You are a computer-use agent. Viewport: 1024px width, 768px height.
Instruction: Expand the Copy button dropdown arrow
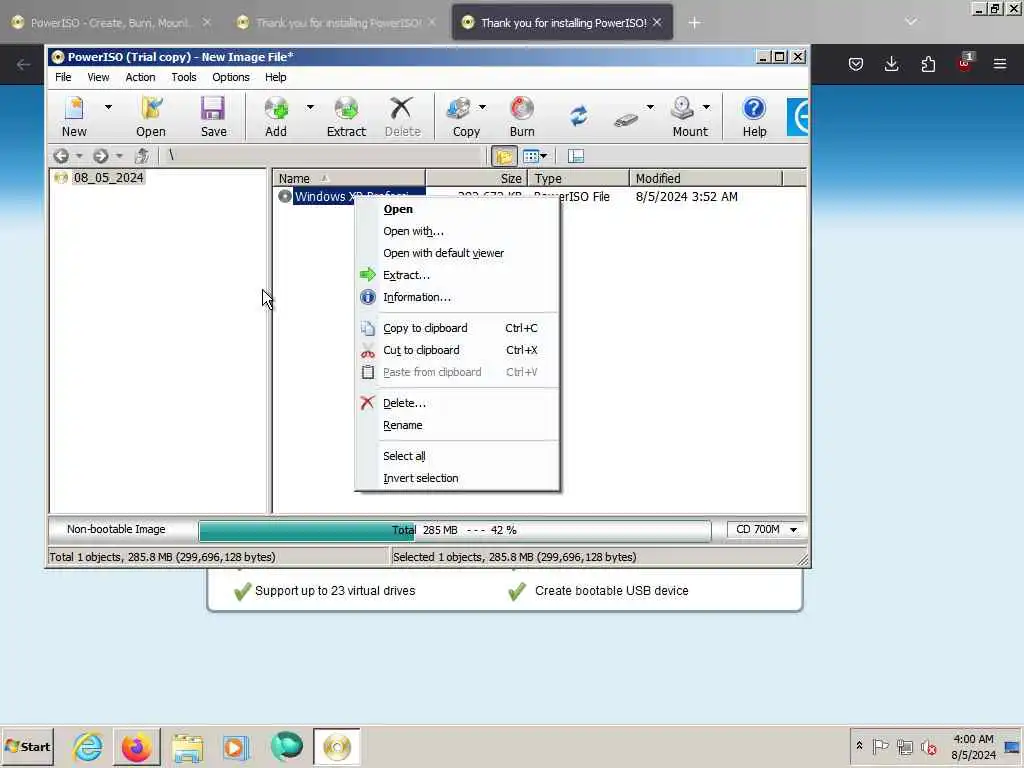tap(483, 107)
